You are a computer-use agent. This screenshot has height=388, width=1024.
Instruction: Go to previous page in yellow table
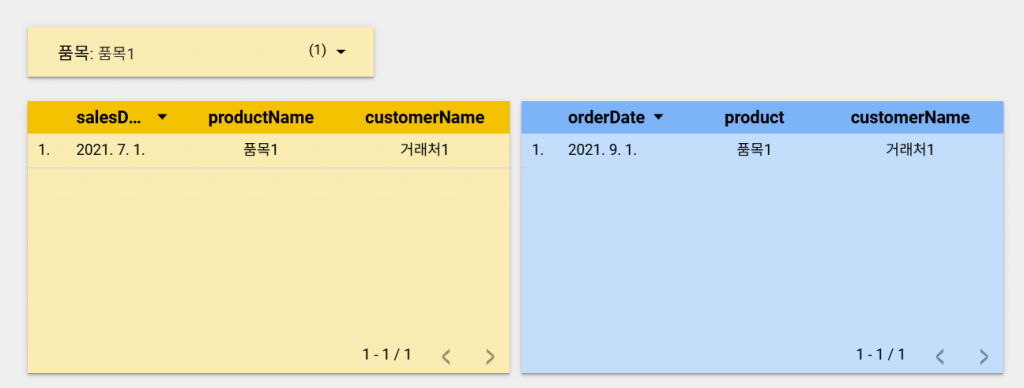(447, 357)
